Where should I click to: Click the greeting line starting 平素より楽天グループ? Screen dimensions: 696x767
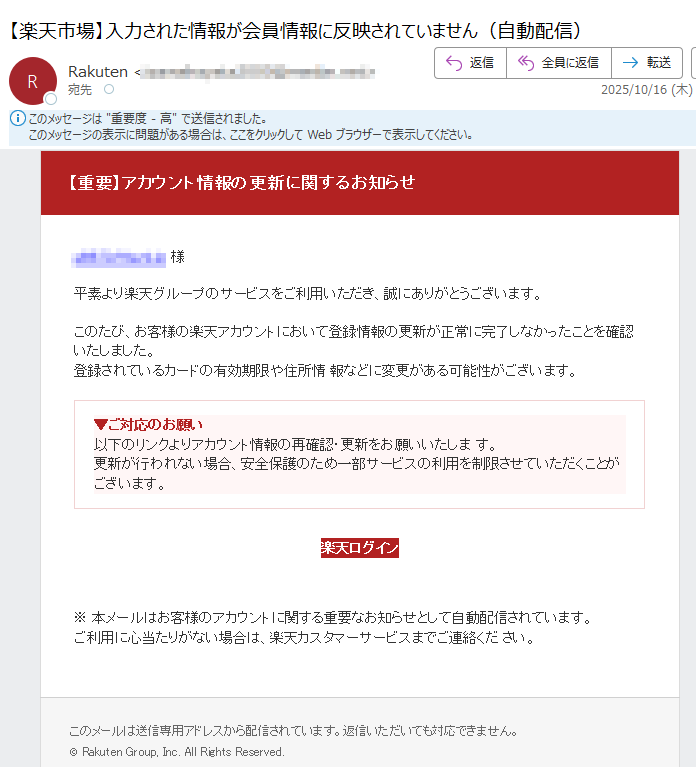click(308, 294)
